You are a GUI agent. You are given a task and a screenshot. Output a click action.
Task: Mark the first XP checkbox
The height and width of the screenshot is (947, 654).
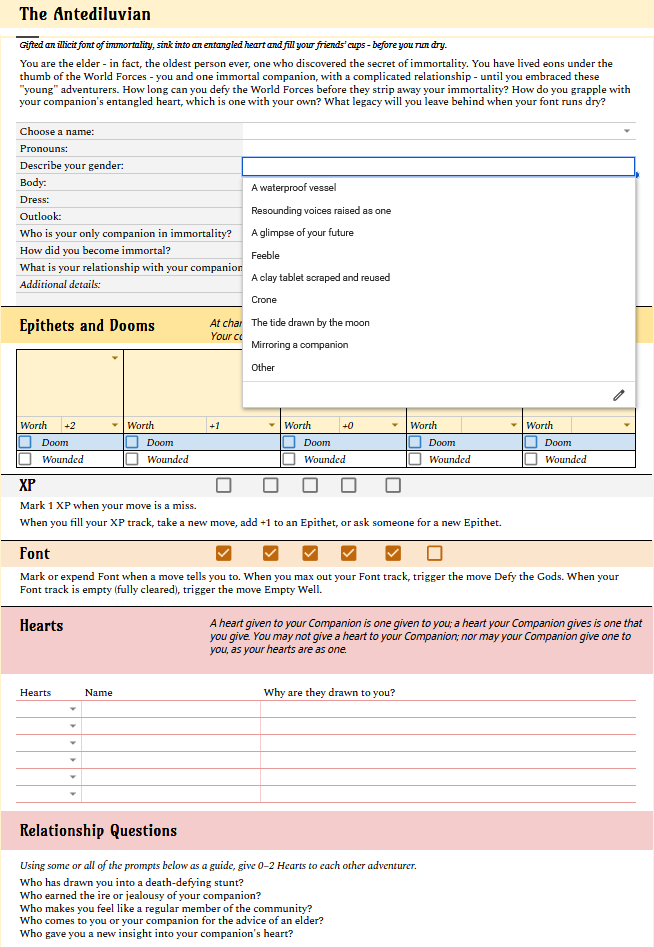click(223, 485)
